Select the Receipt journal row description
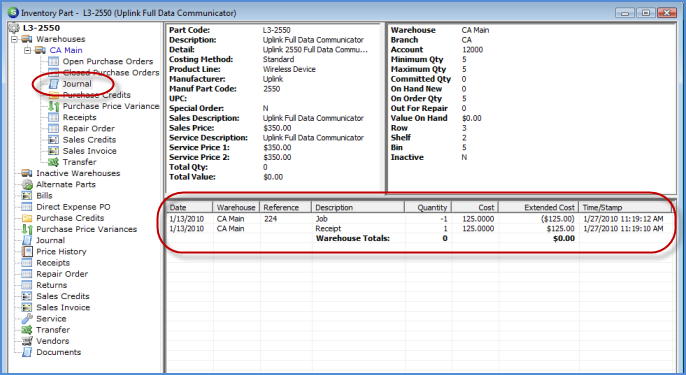686x375 pixels. click(328, 229)
